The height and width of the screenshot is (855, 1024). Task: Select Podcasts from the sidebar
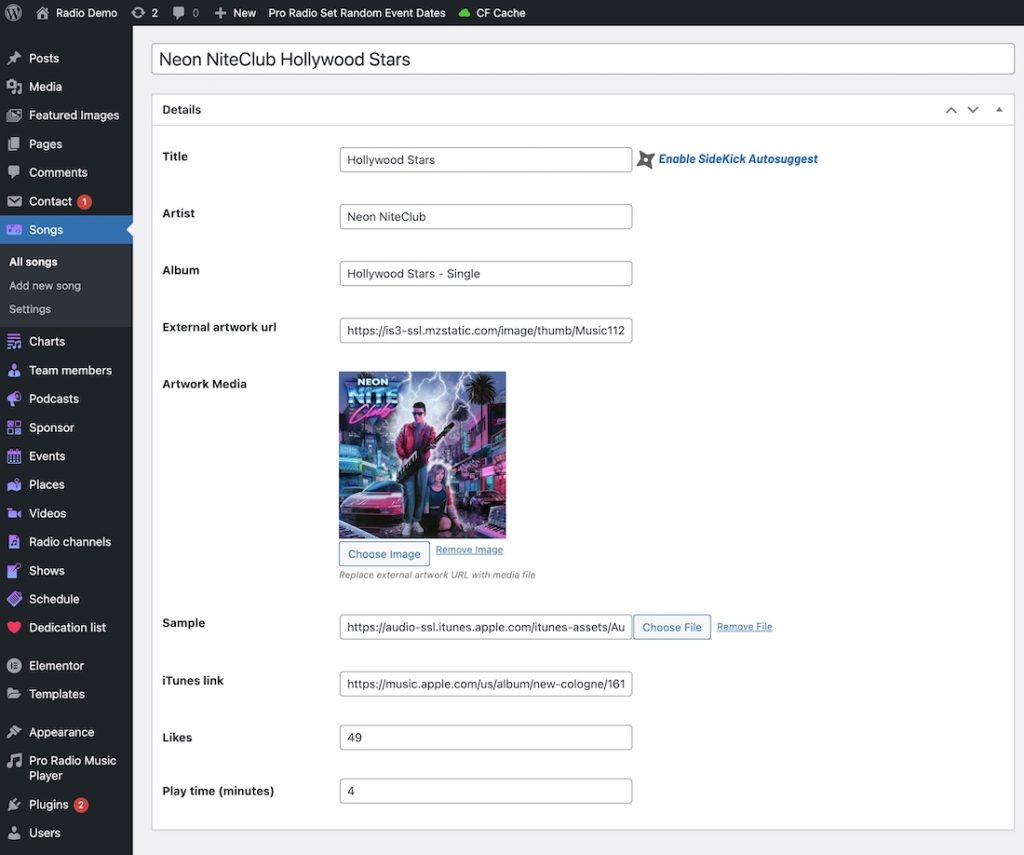[53, 398]
